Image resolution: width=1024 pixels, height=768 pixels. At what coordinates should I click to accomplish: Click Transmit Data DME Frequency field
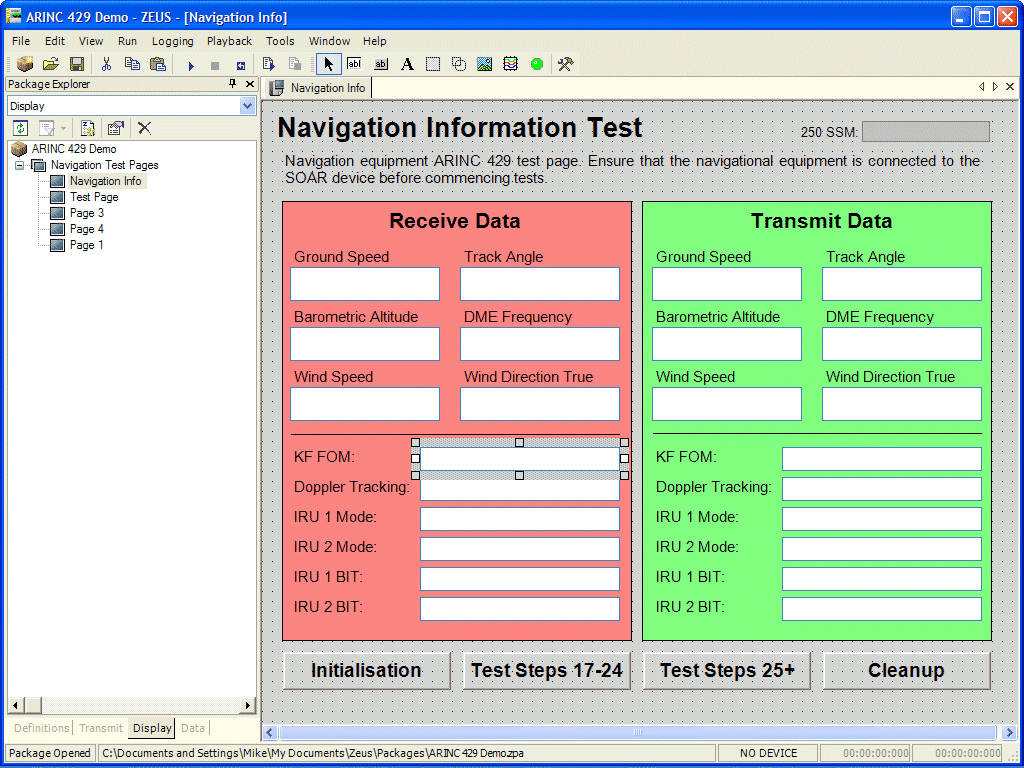[902, 344]
